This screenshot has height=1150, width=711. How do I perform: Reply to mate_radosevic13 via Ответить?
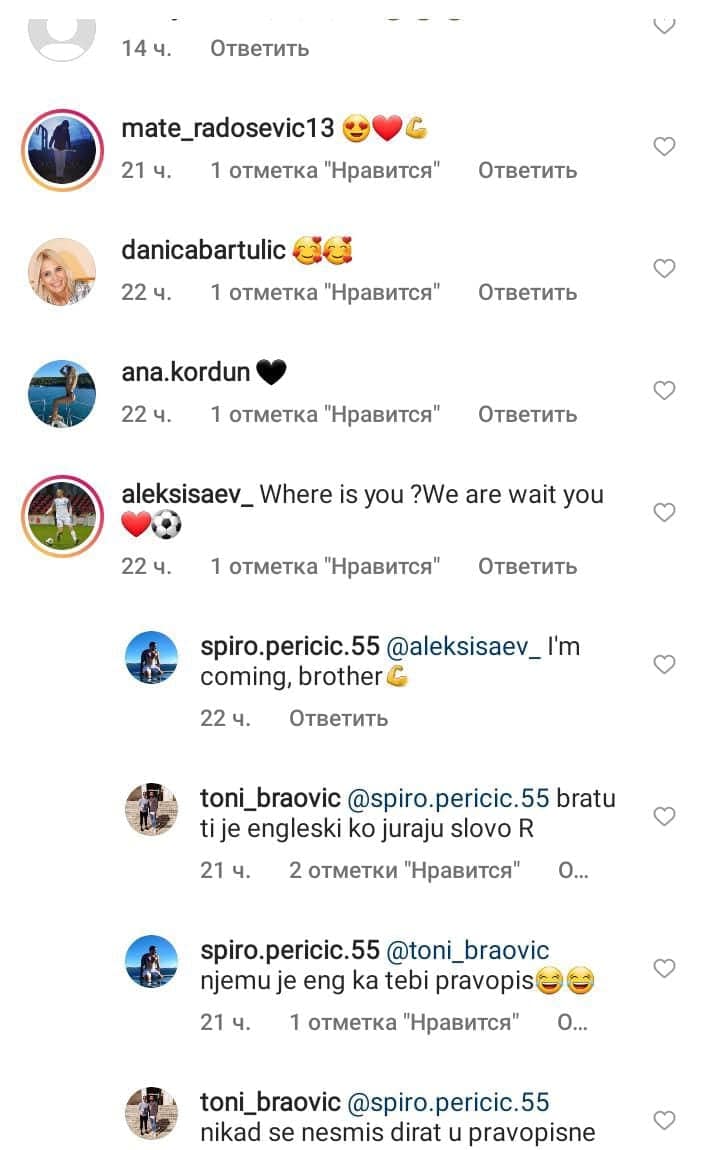point(528,171)
